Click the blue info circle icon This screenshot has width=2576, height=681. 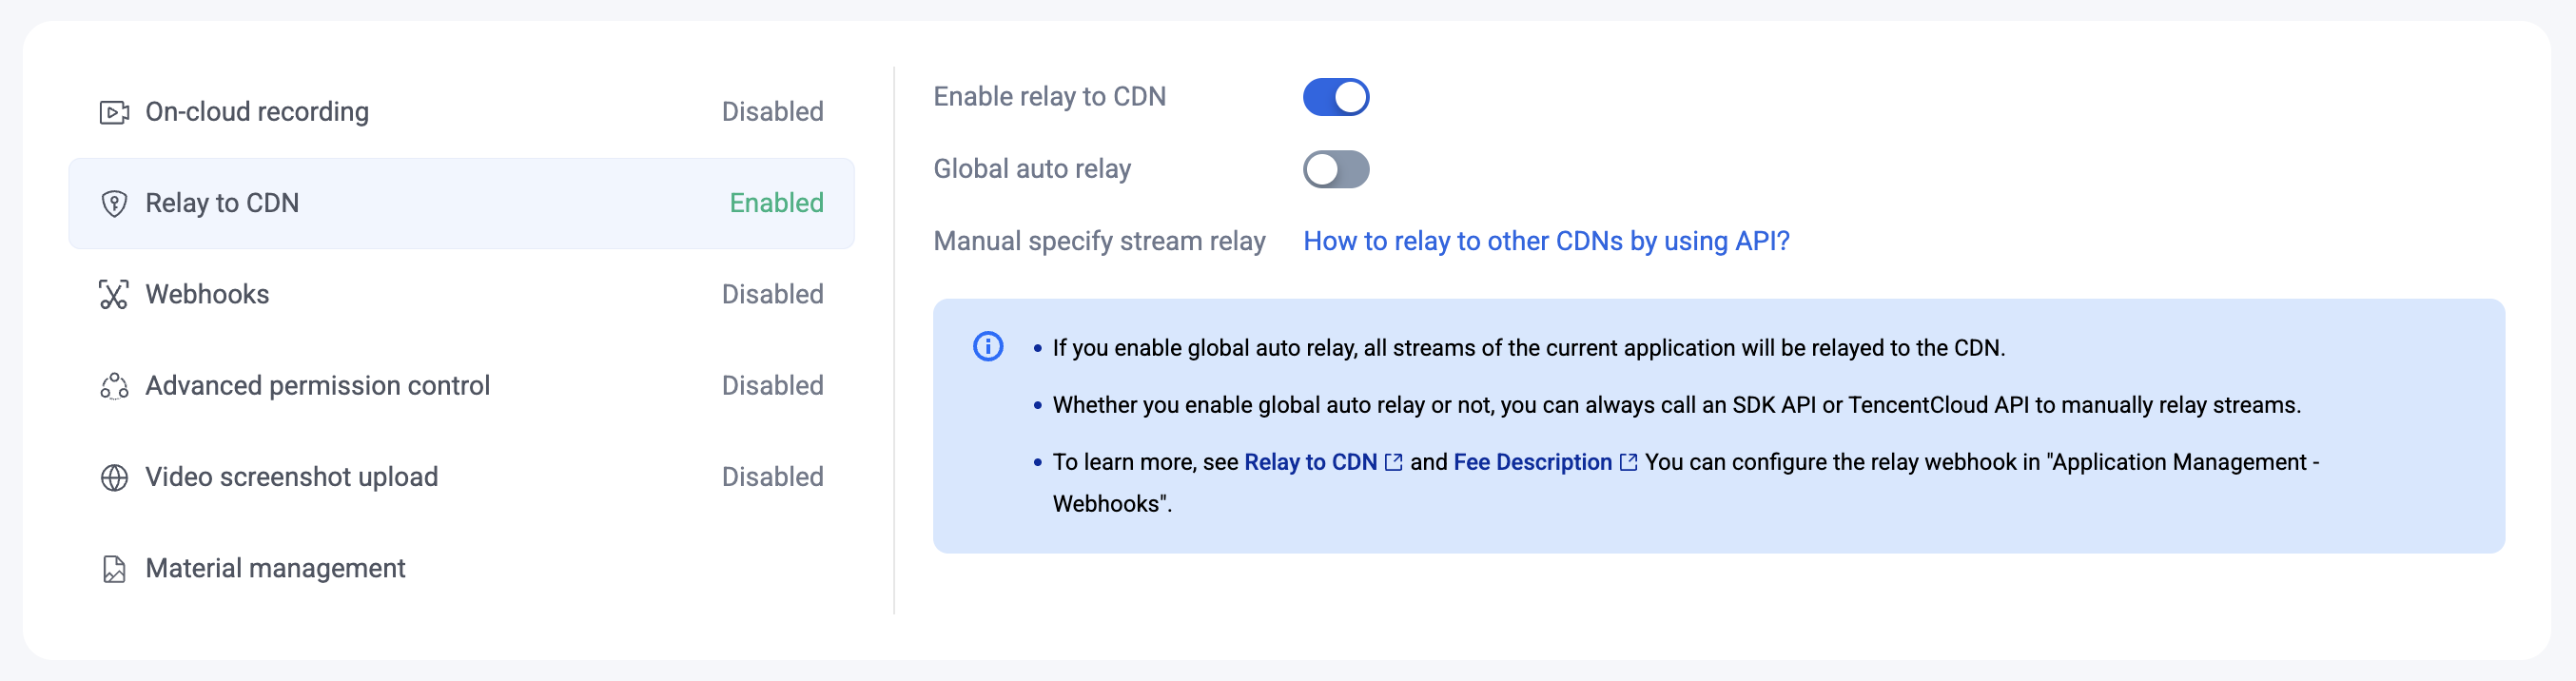pyautogui.click(x=987, y=347)
